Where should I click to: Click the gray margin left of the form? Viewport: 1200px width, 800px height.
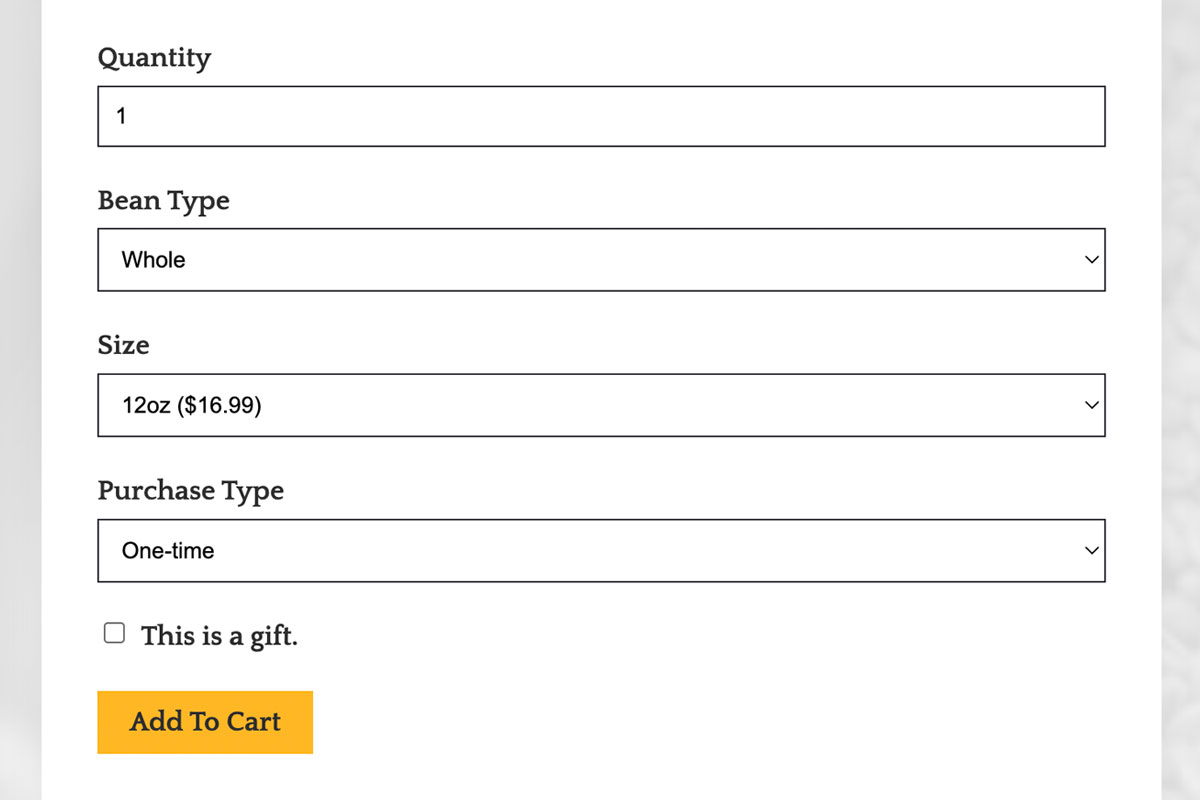click(20, 400)
